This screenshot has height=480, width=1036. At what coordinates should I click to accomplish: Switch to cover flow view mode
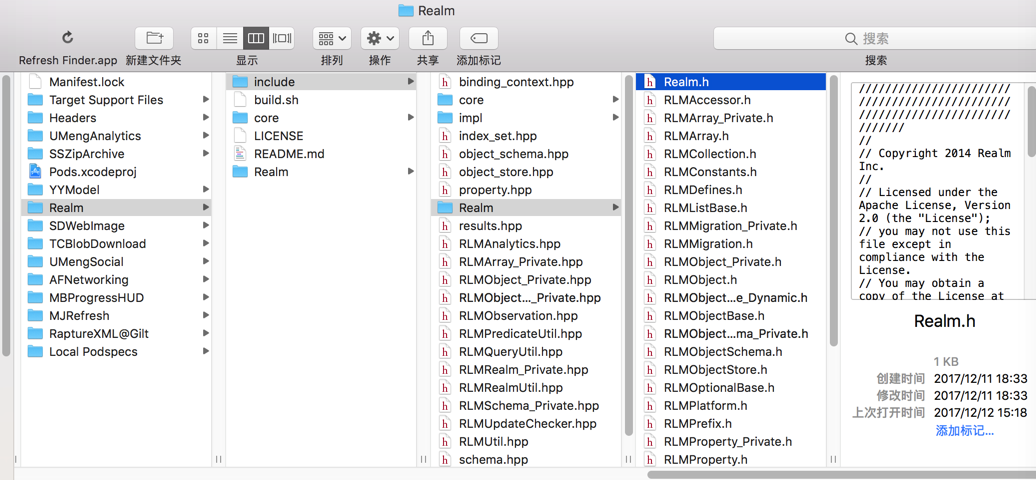coord(281,38)
